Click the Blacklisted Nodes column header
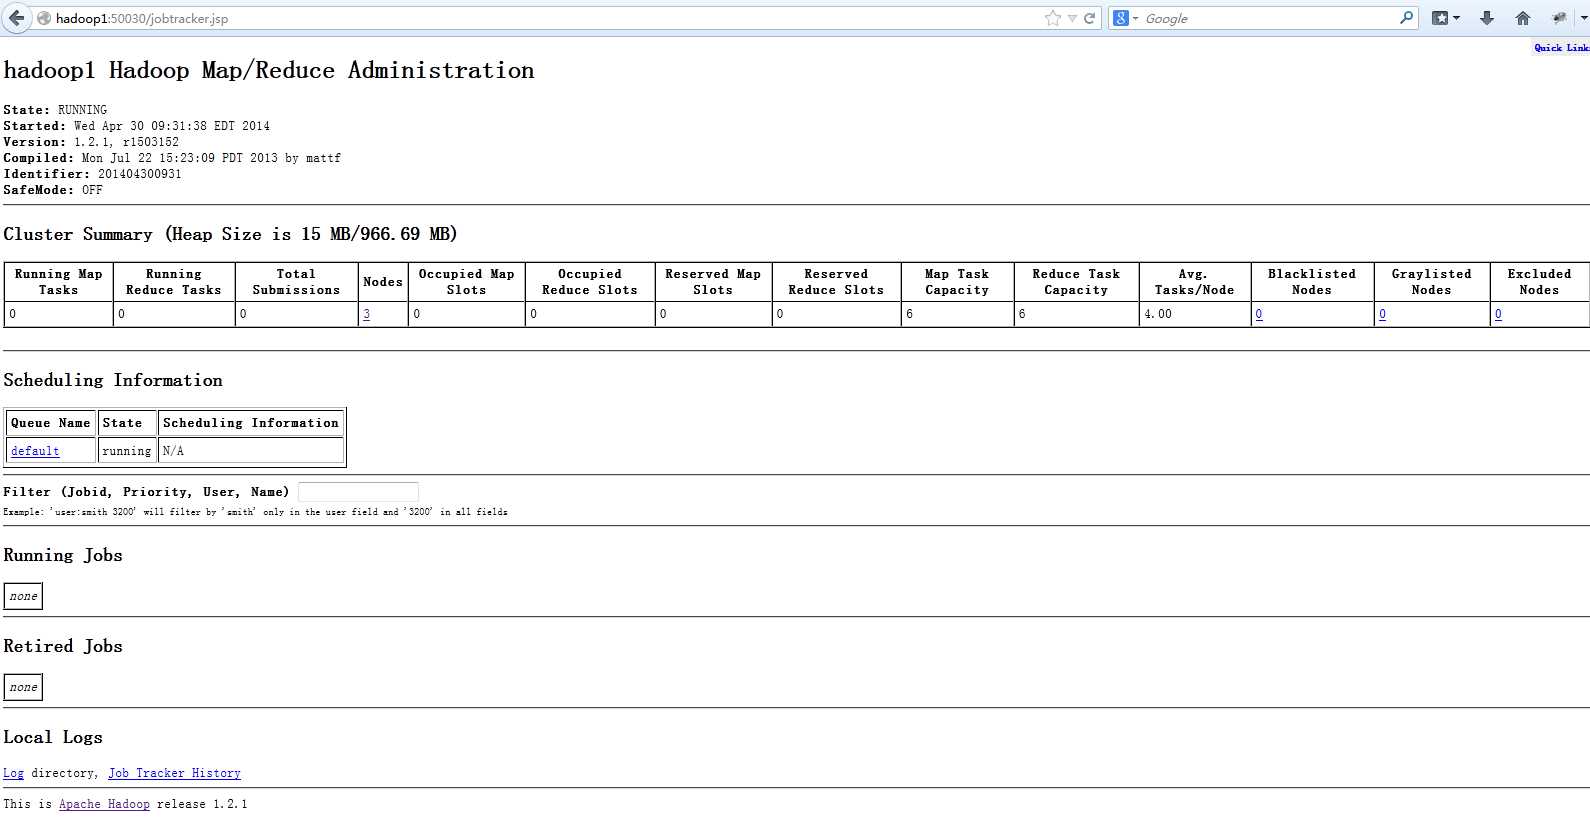The image size is (1590, 818). pos(1312,282)
